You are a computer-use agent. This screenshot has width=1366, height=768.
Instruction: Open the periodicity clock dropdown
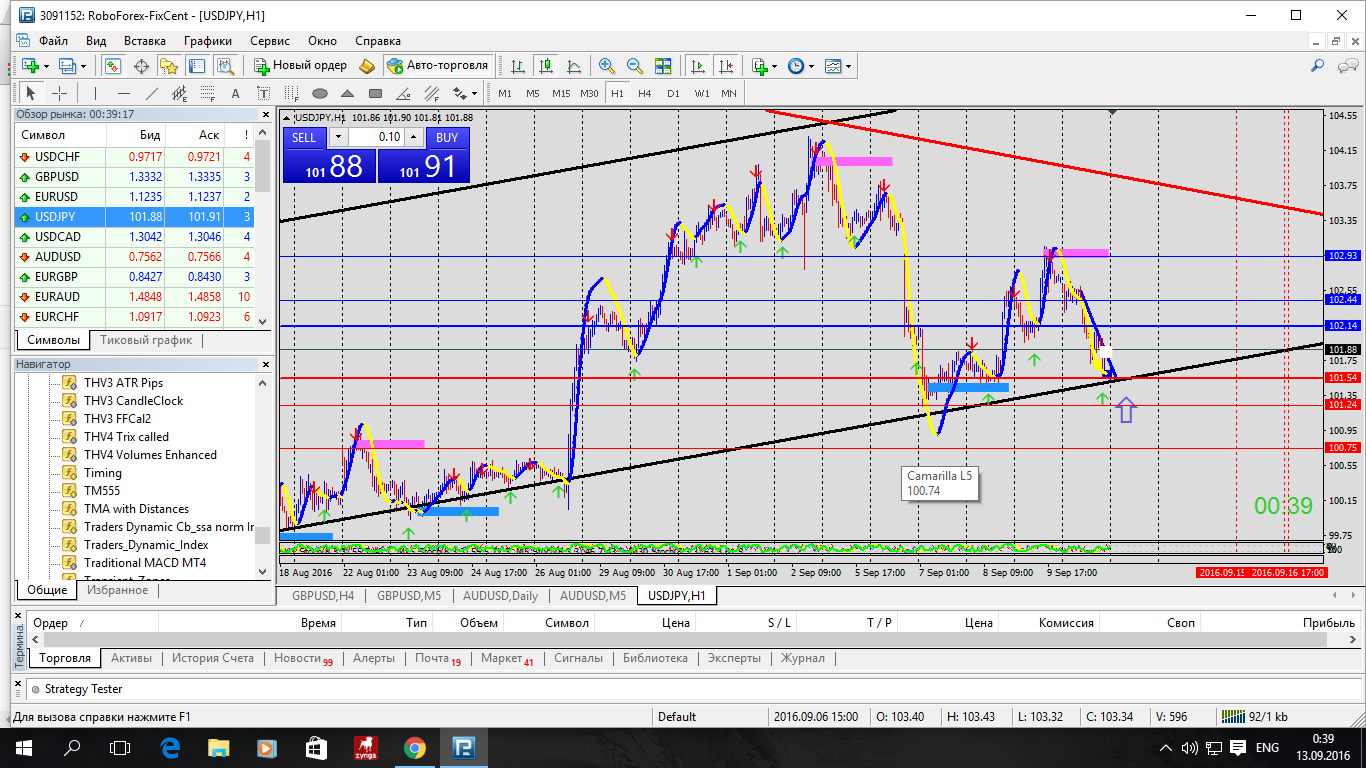[x=801, y=66]
